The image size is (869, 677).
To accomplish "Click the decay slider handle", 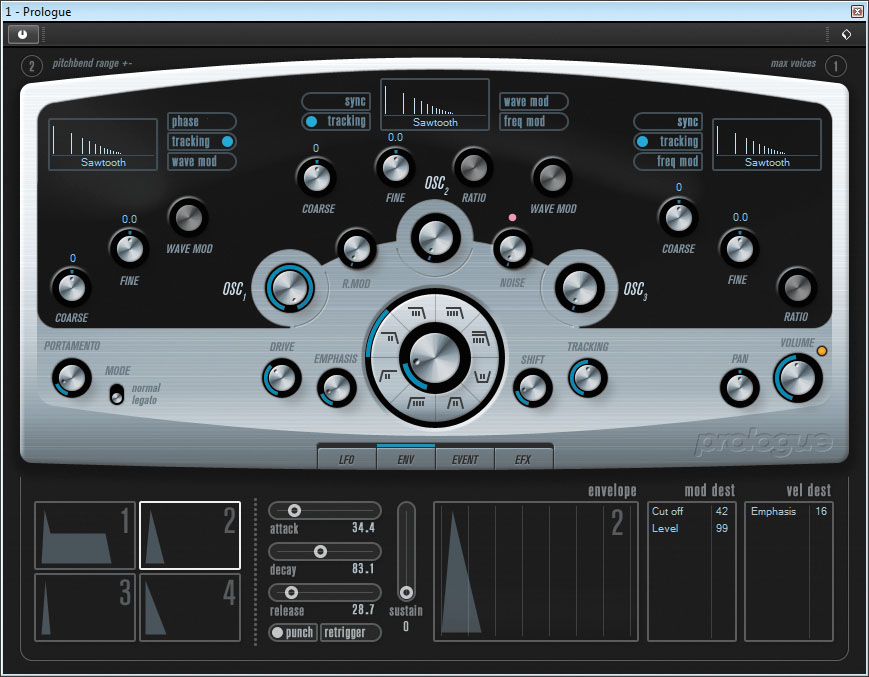I will click(x=320, y=551).
